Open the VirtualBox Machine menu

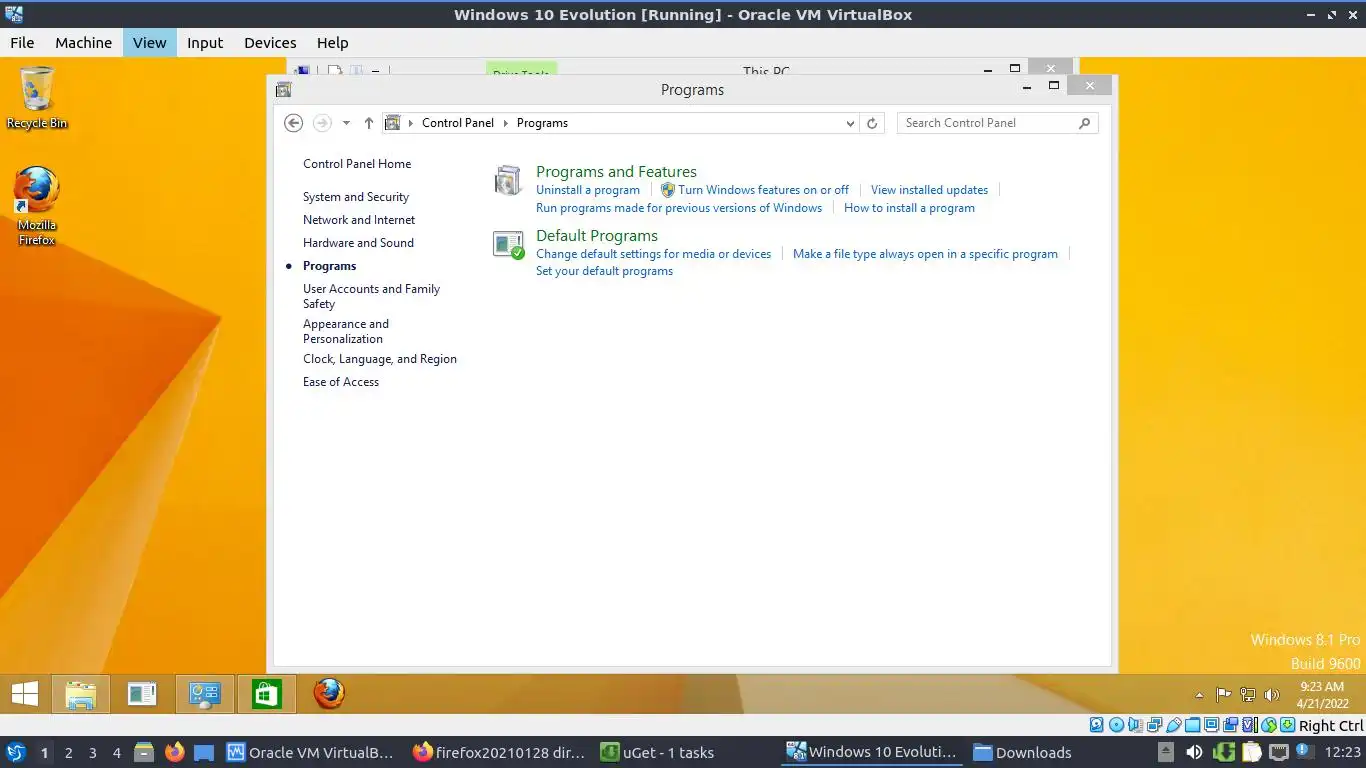point(83,42)
